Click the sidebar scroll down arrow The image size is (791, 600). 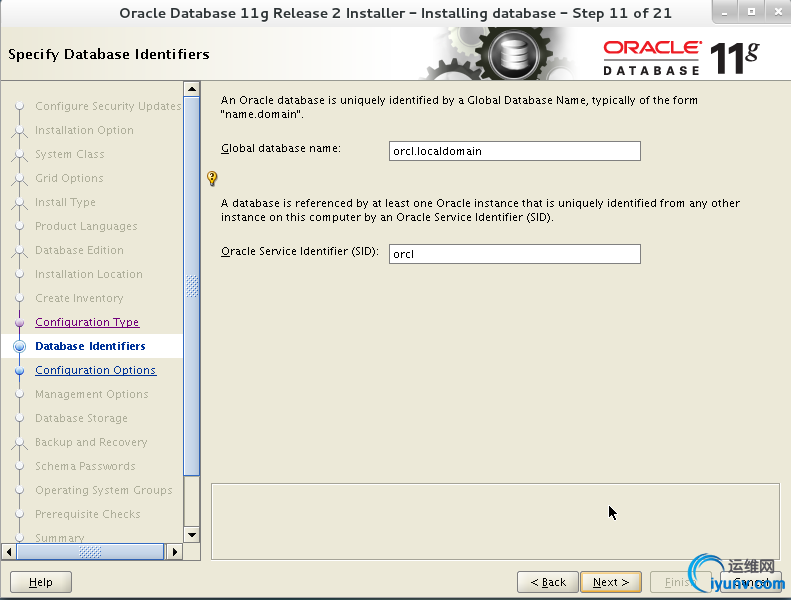[192, 534]
